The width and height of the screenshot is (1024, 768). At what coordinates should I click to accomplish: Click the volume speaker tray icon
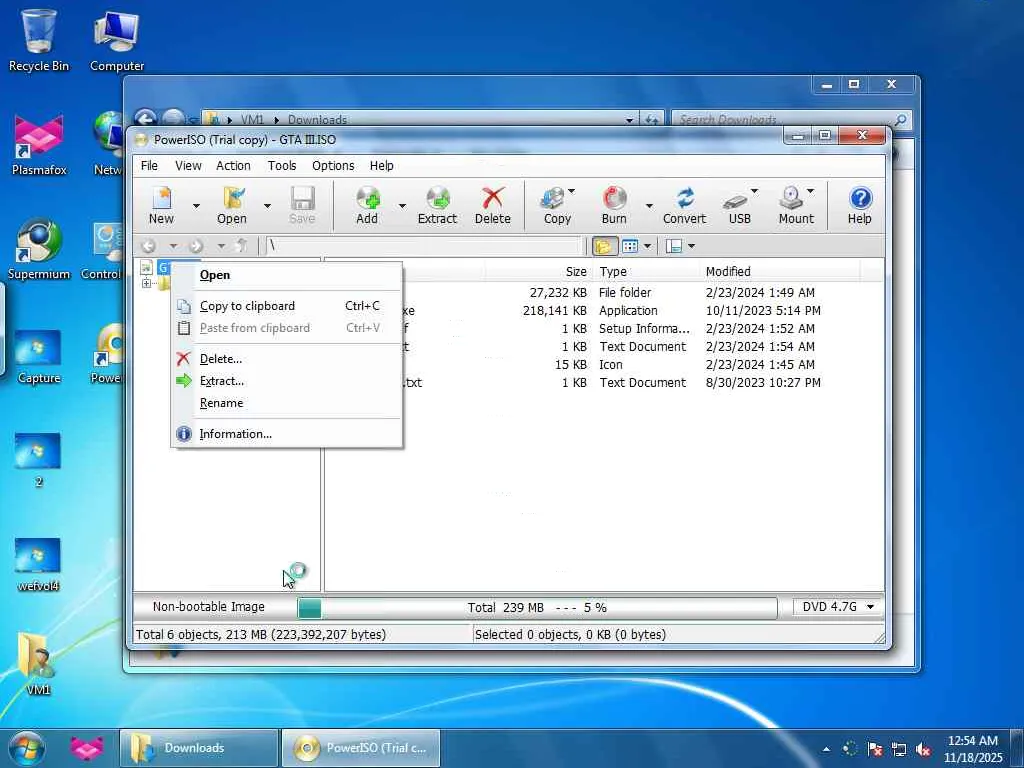coord(923,749)
